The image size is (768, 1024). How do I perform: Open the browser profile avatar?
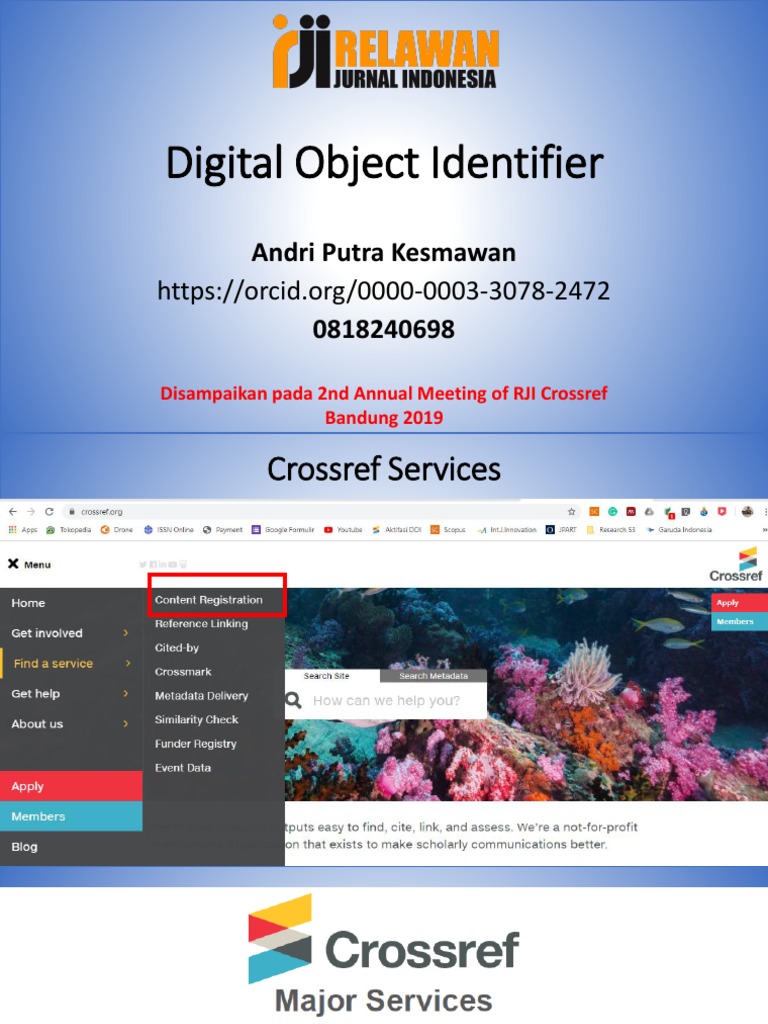748,512
